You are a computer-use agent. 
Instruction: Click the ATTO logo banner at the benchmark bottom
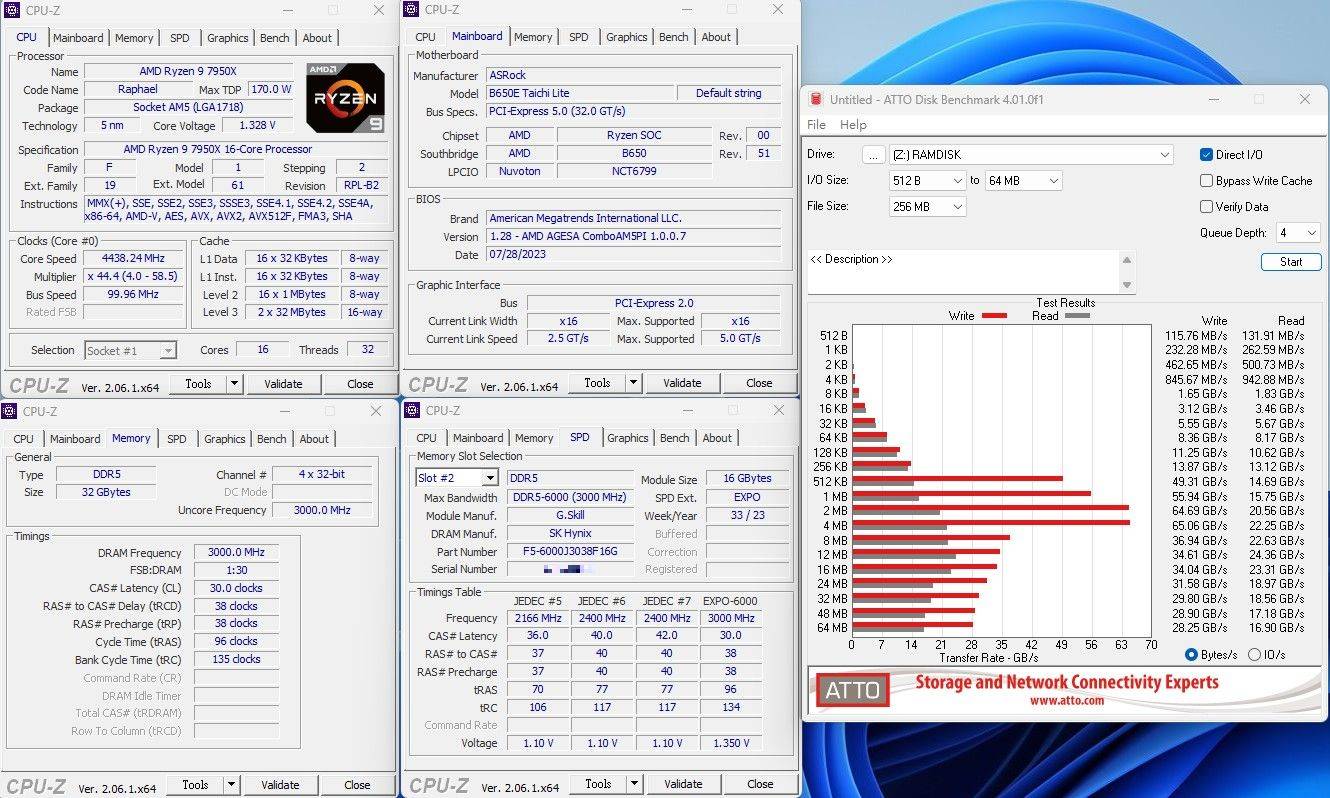tap(851, 689)
